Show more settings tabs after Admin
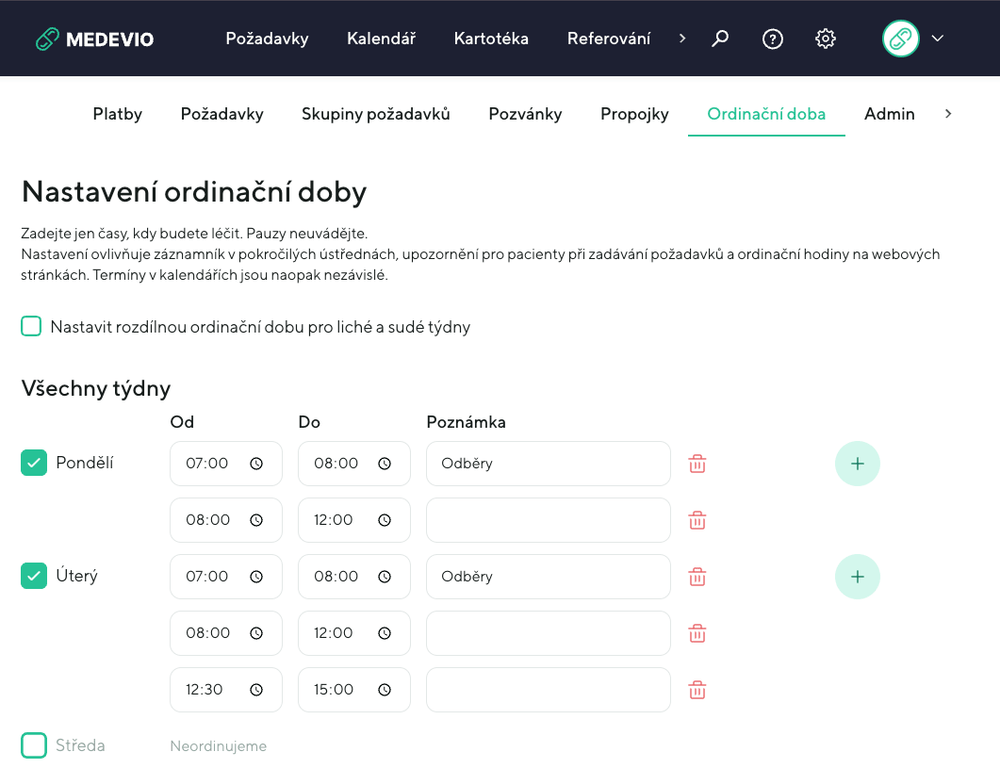 (948, 114)
